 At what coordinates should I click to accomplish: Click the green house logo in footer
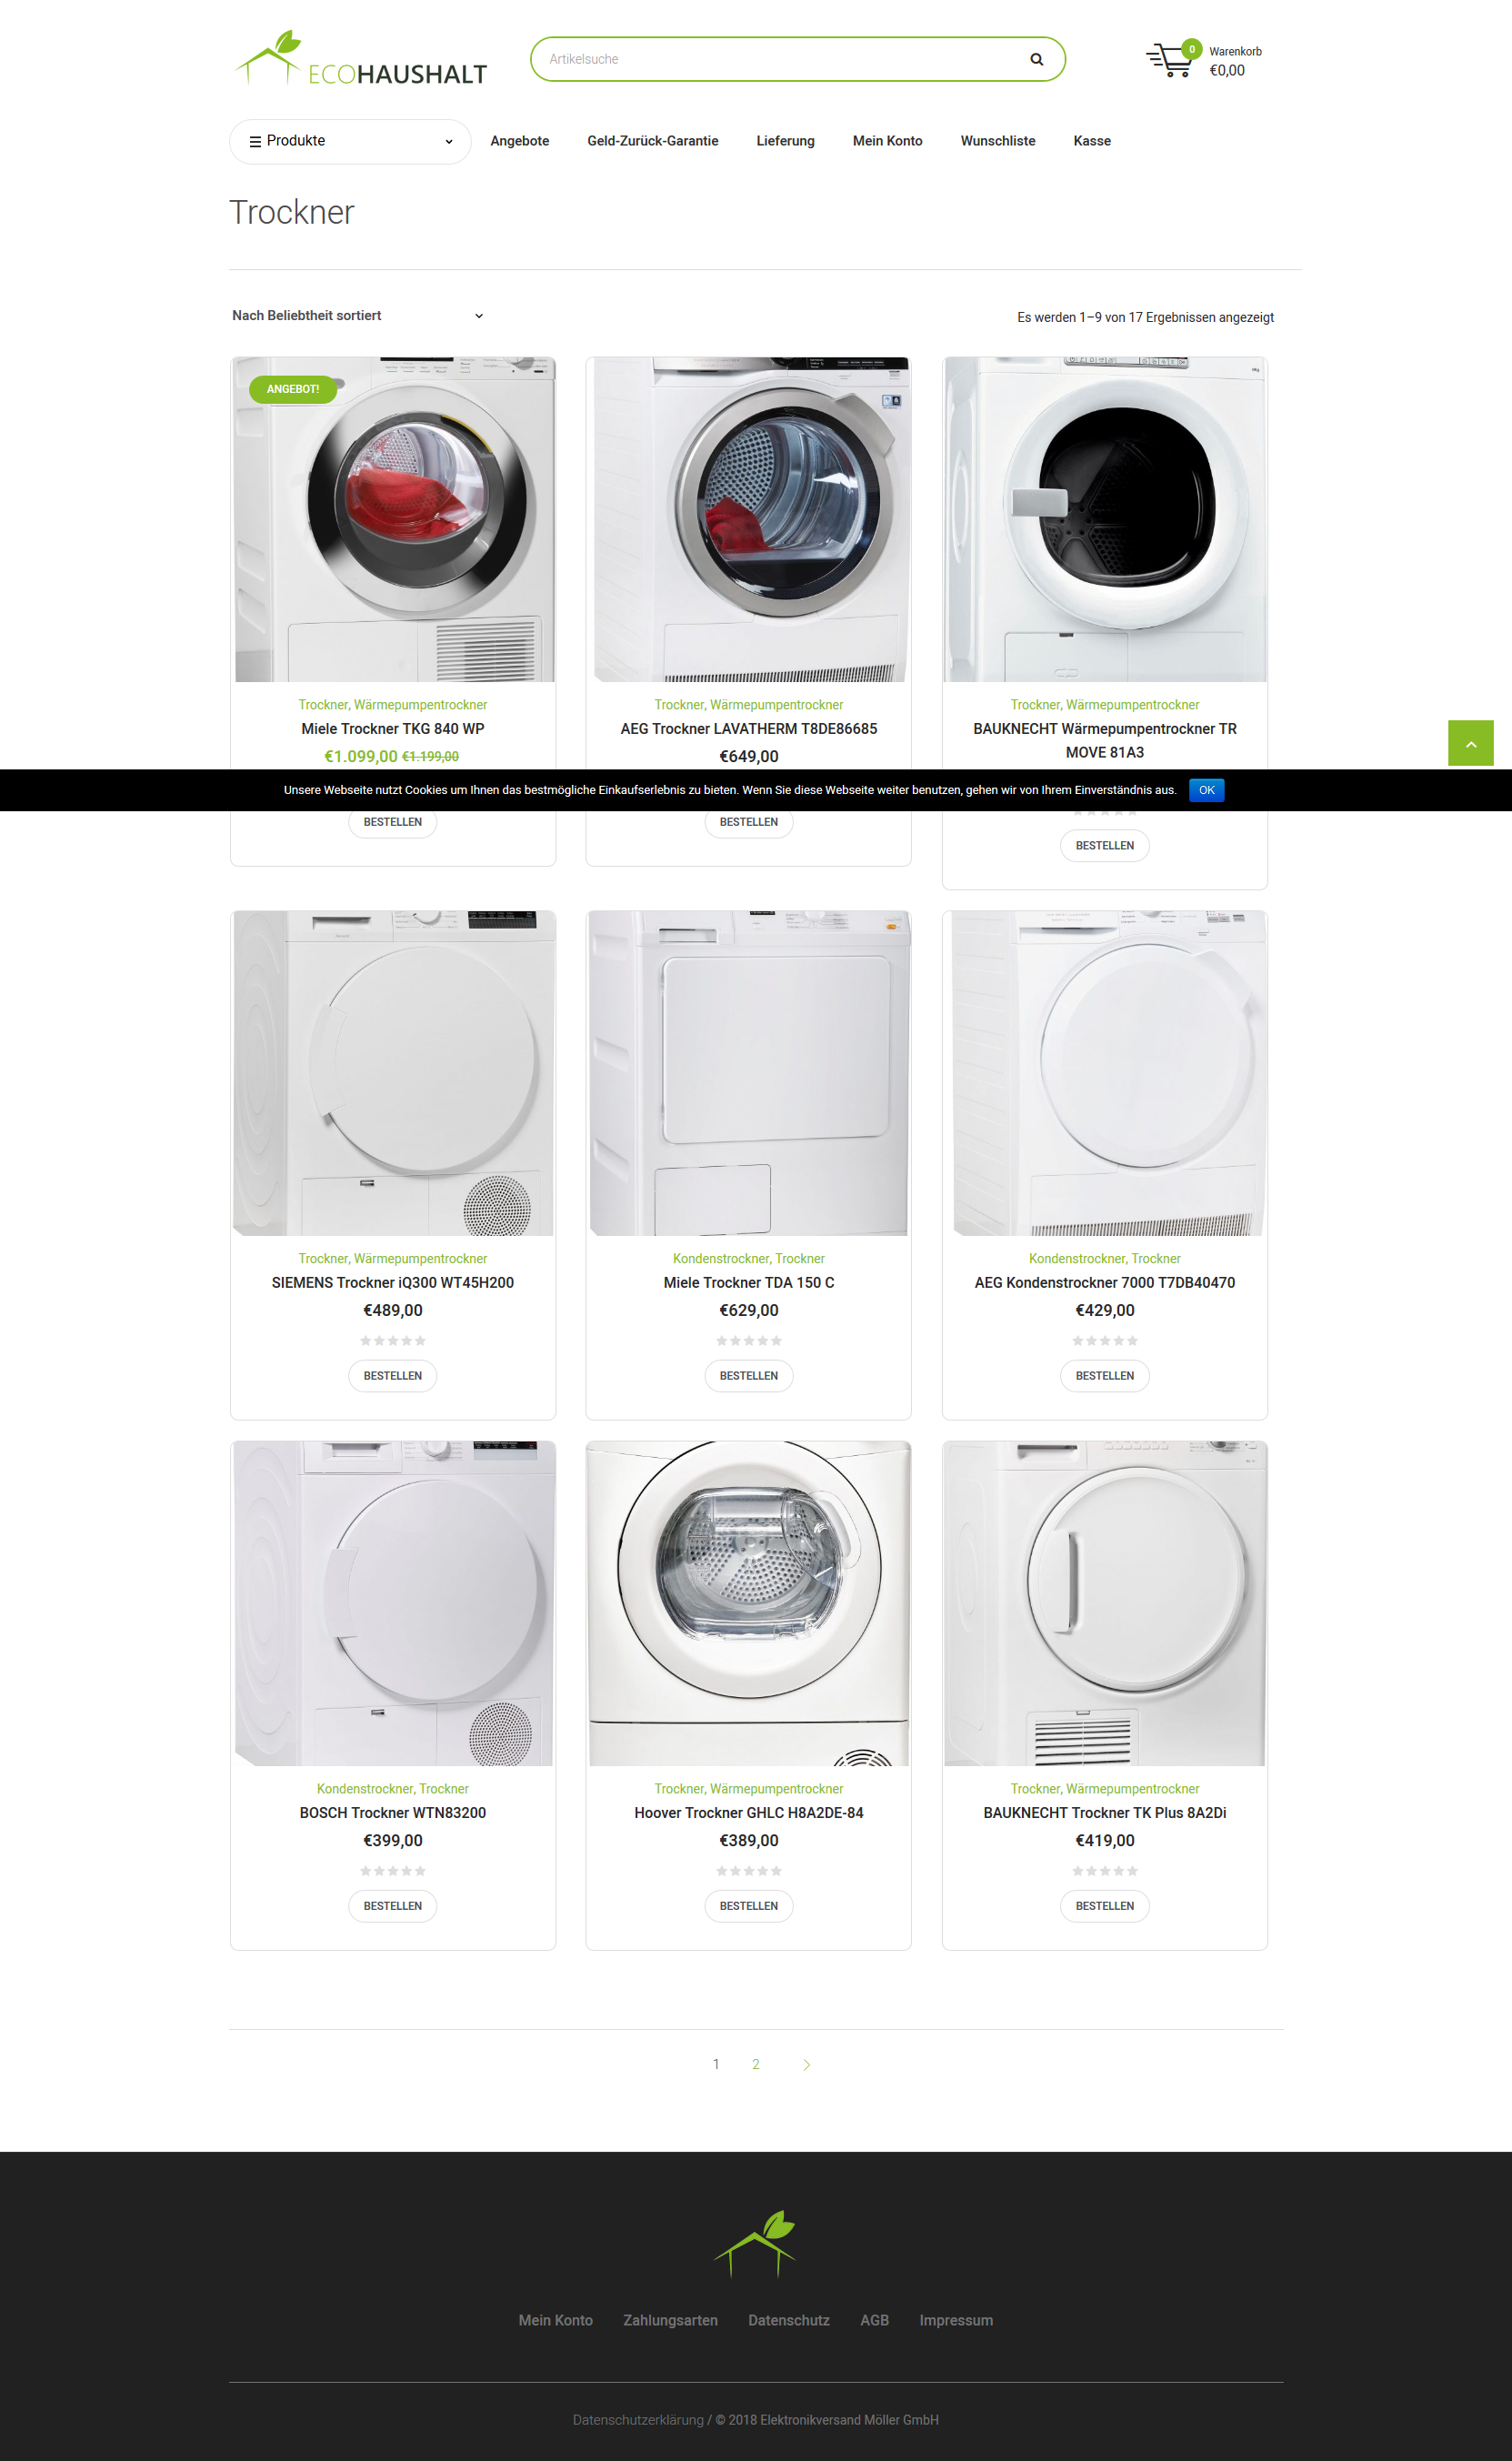click(755, 2243)
